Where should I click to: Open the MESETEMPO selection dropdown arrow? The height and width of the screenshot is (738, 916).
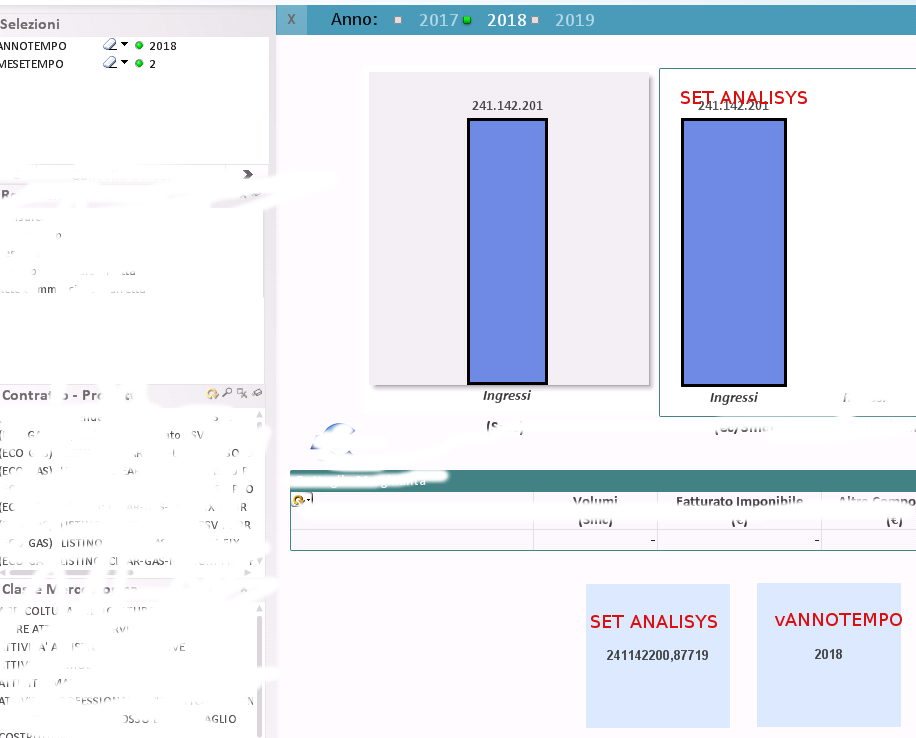pos(124,62)
